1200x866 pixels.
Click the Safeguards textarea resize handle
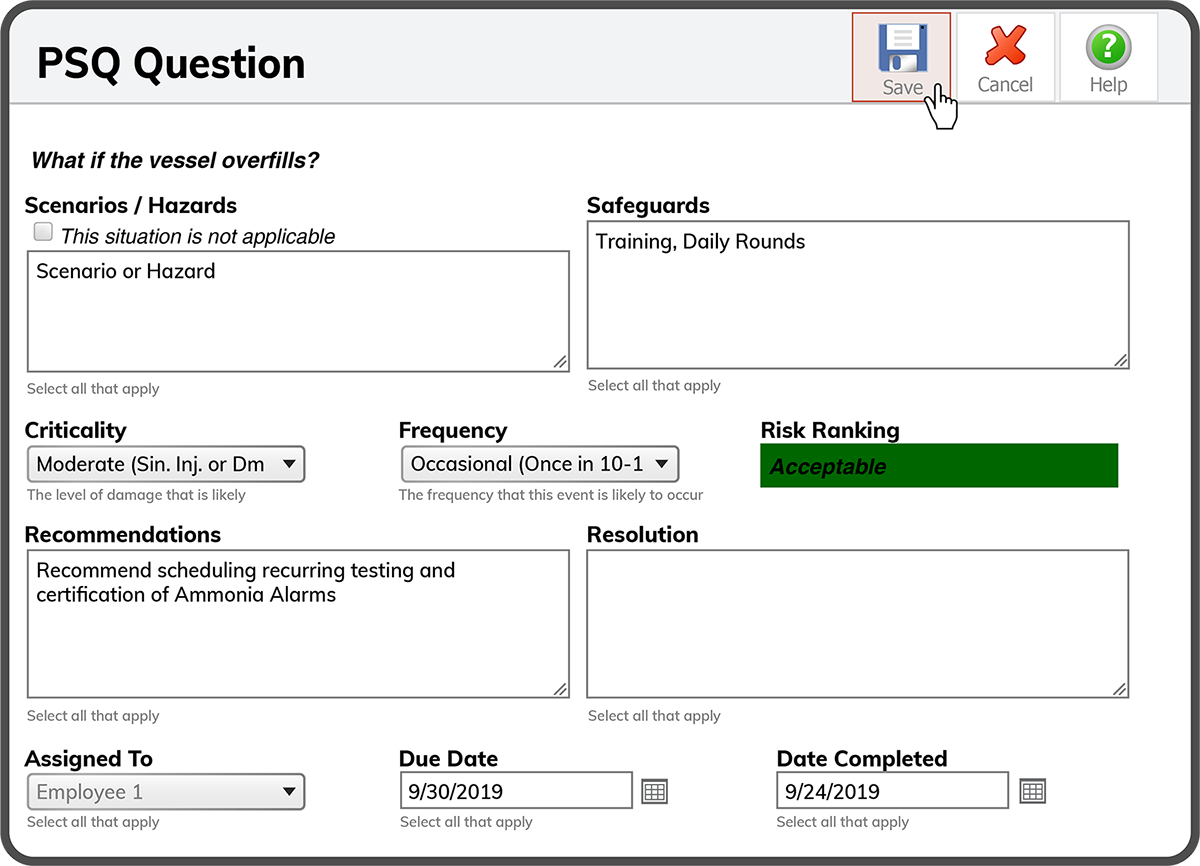tap(1120, 360)
